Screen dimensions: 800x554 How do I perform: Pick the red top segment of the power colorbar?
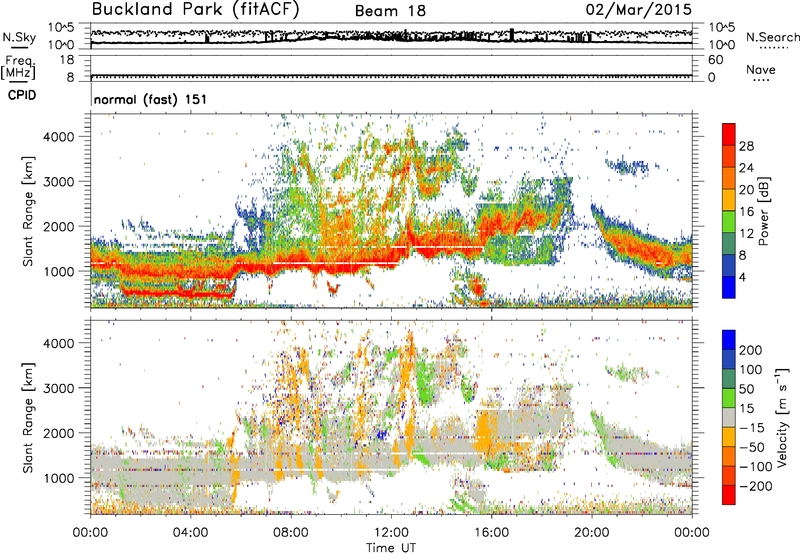729,135
